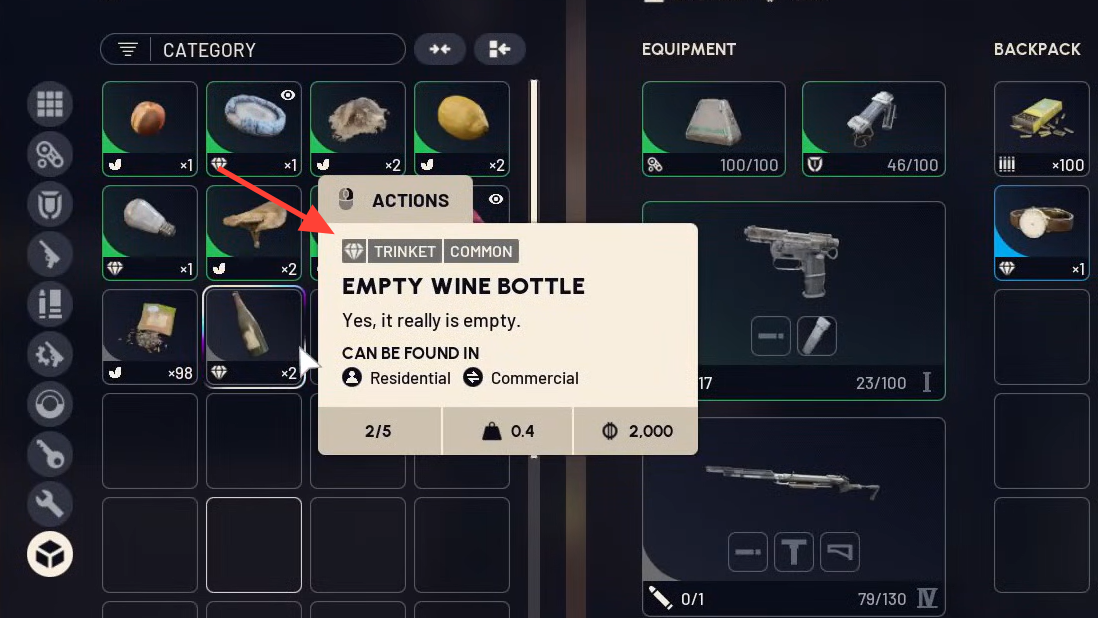Toggle eye icon beside Actions tab
This screenshot has width=1098, height=618.
tap(496, 199)
